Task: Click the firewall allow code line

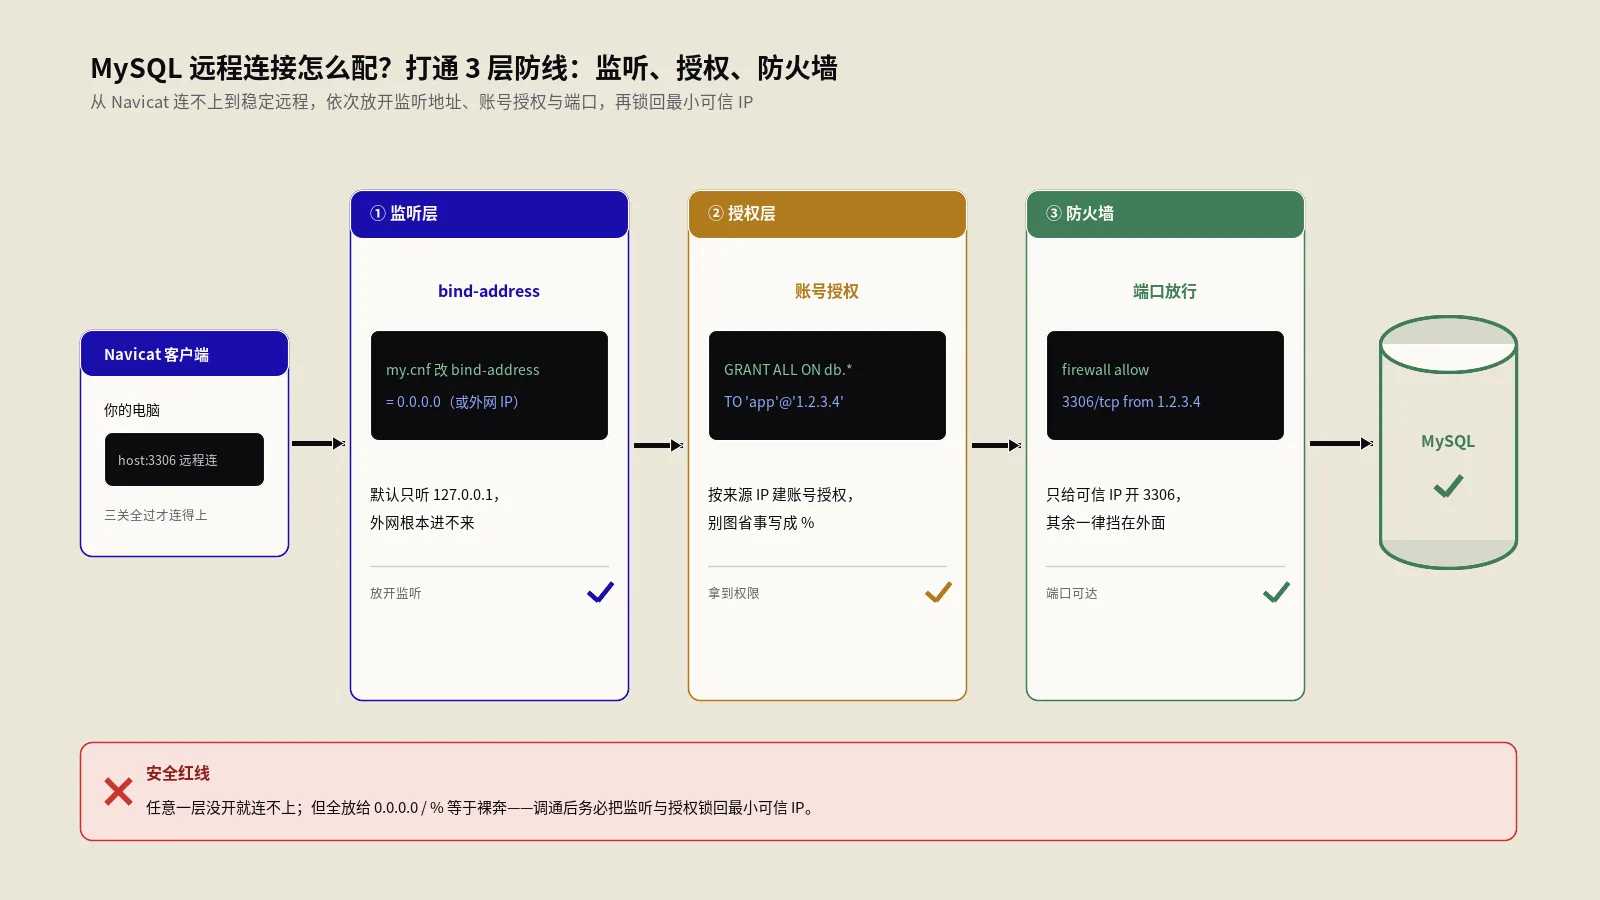Action: [1105, 370]
